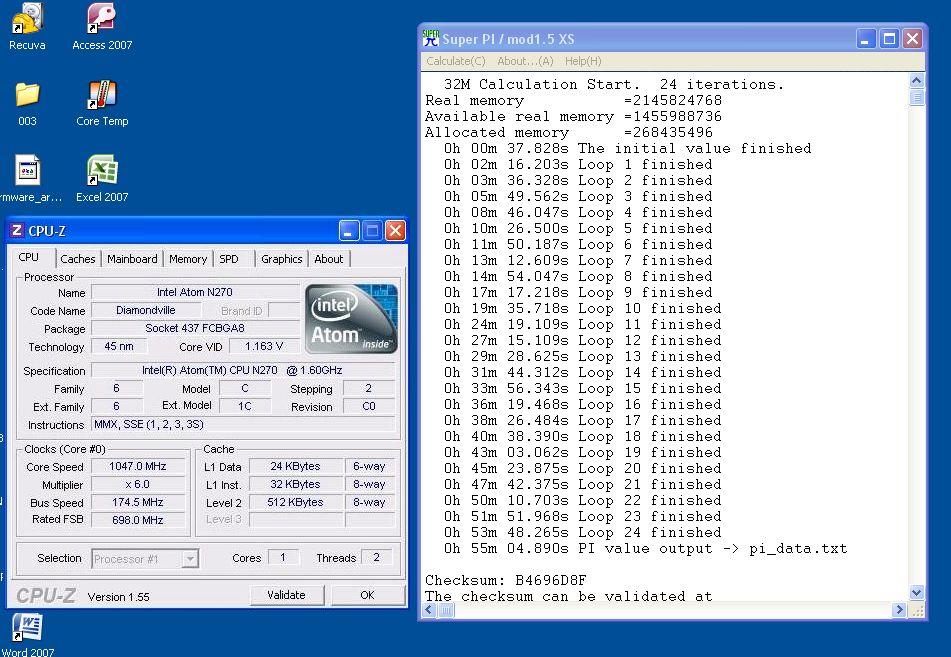Switch to the Caches tab in CPU-Z
The height and width of the screenshot is (657, 951).
tap(78, 259)
